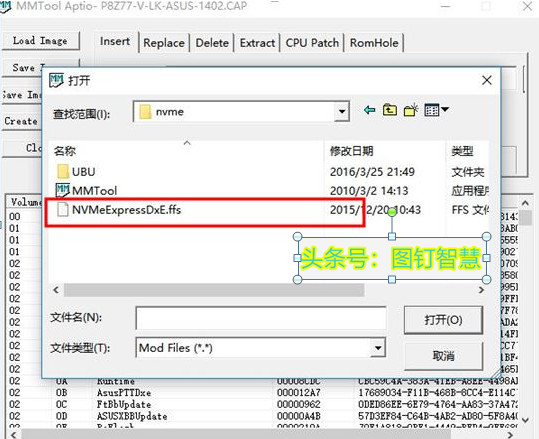539x439 pixels.
Task: Switch to the CPU Patch tab
Action: coord(312,43)
